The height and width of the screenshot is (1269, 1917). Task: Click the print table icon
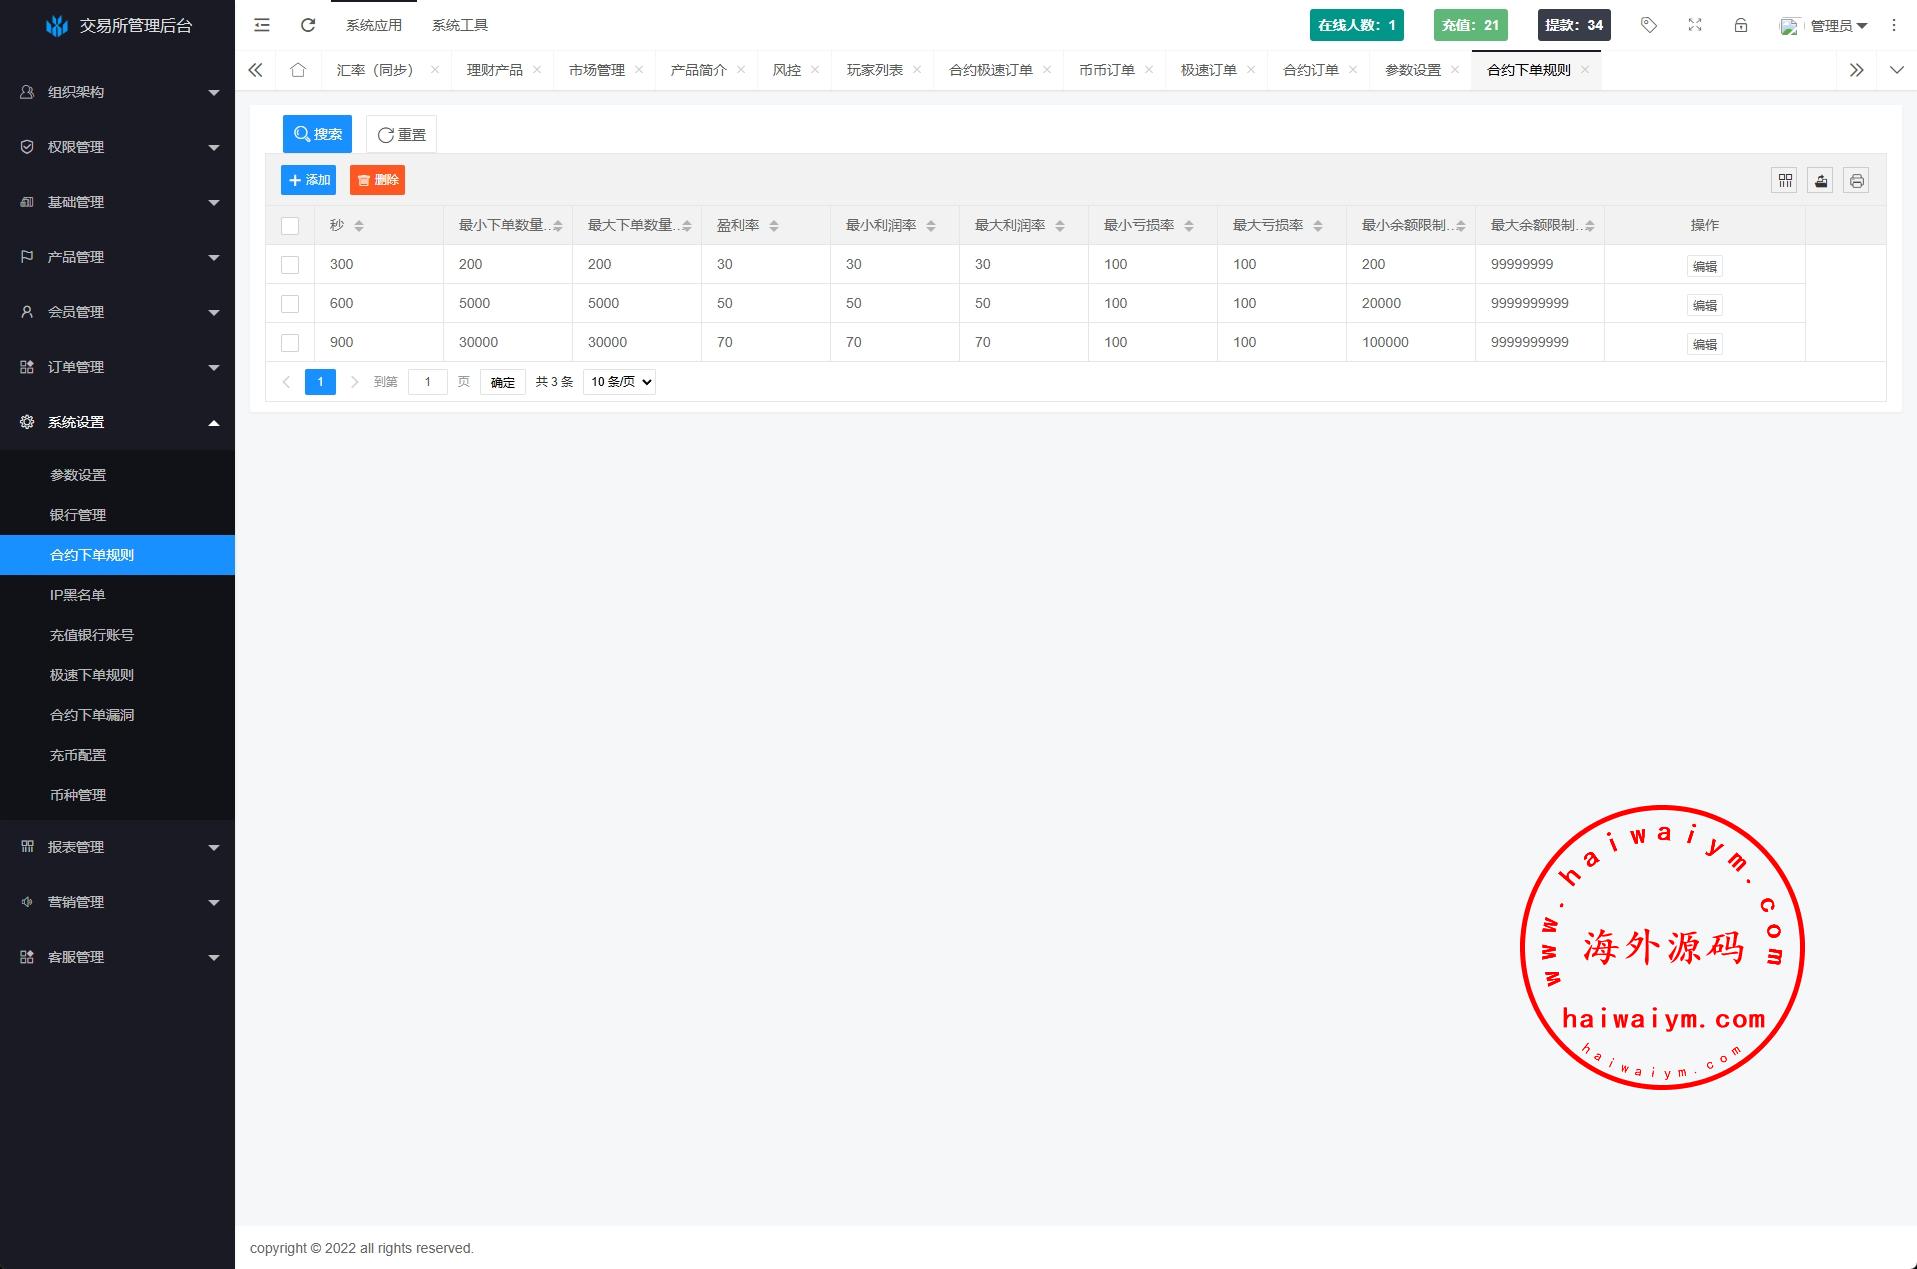(1857, 181)
